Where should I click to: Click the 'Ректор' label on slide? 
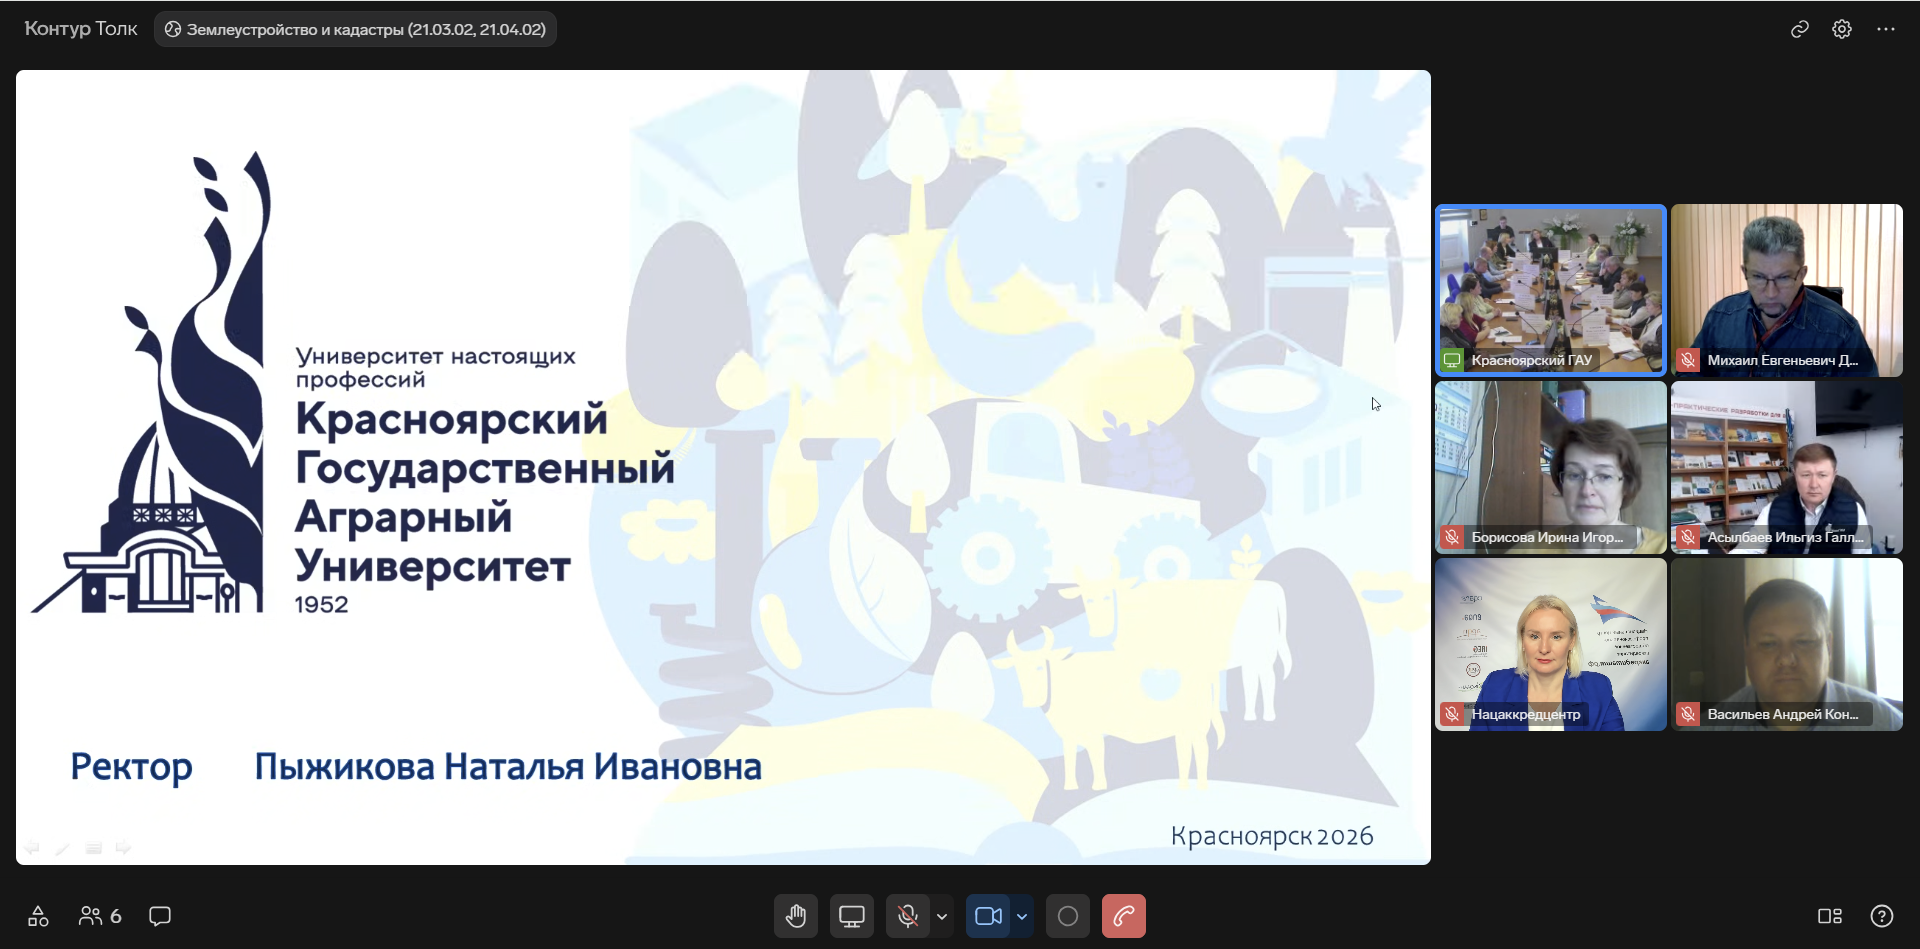point(131,767)
